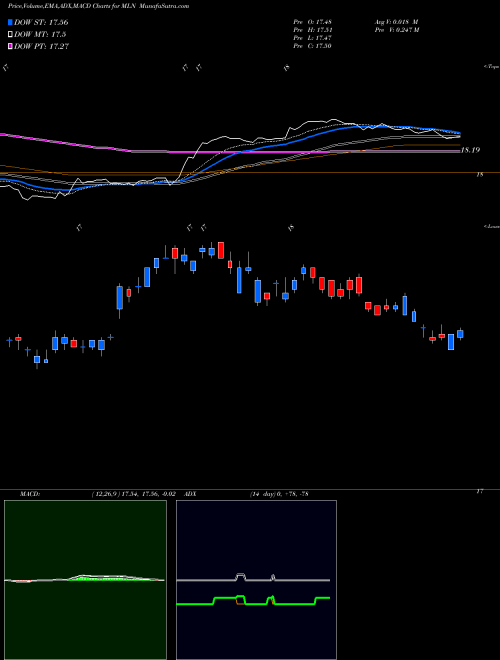Viewport: 500px width, 660px height.
Task: Click the 'Pre H: 17.51' high value
Action: coord(313,30)
